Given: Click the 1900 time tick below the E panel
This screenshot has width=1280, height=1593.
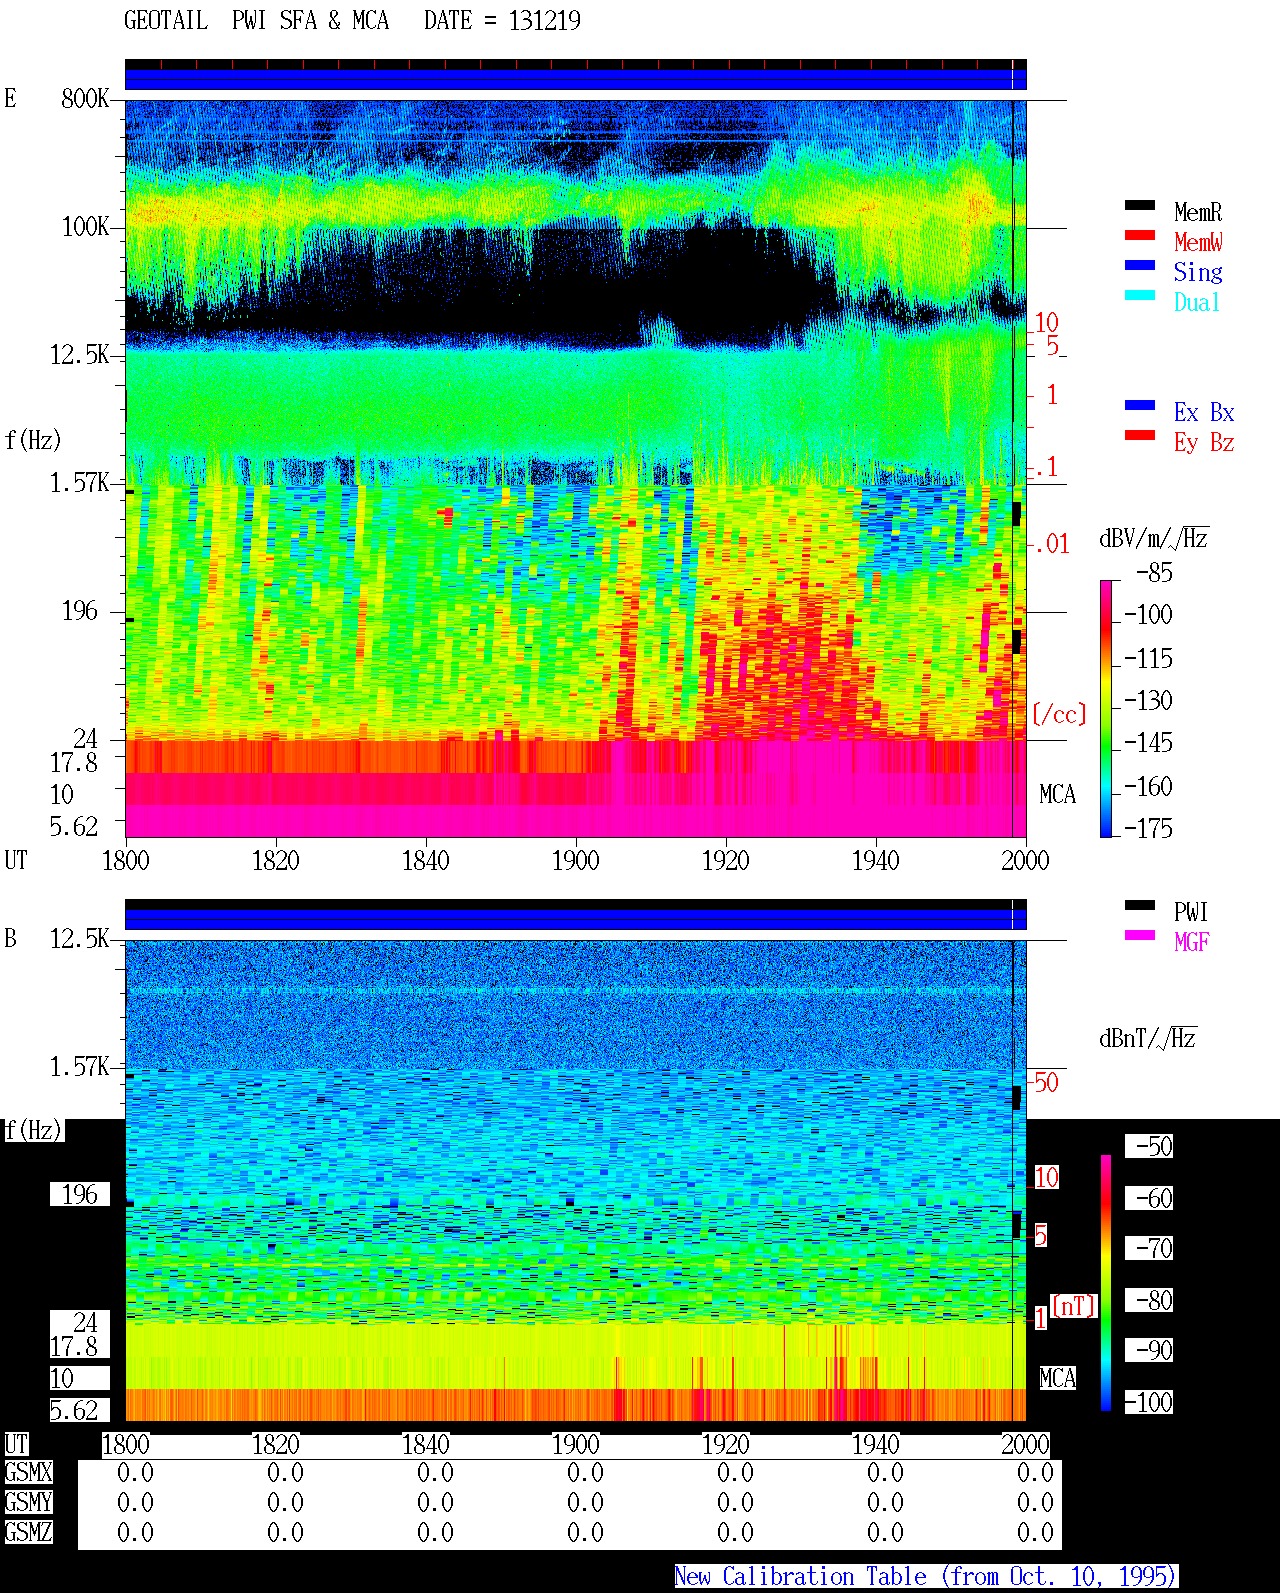Looking at the screenshot, I should [x=576, y=861].
